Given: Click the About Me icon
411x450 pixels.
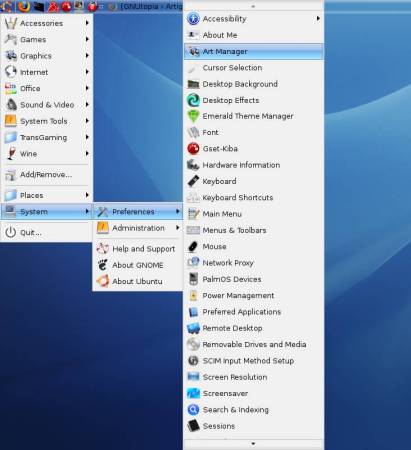Looking at the screenshot, I should coord(193,35).
